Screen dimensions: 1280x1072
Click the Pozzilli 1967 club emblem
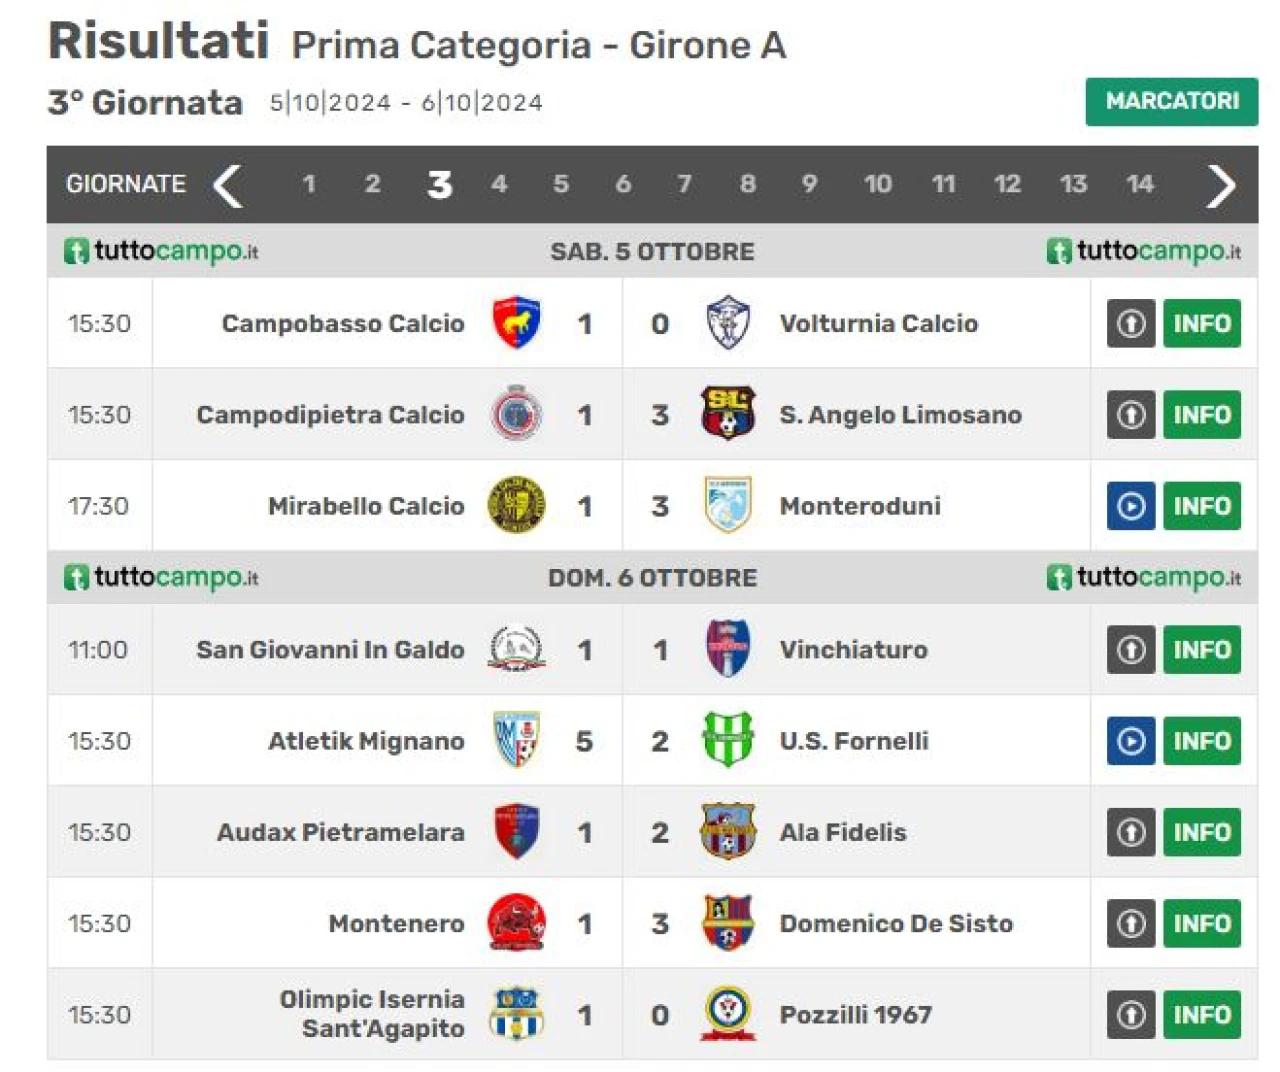click(x=727, y=1014)
